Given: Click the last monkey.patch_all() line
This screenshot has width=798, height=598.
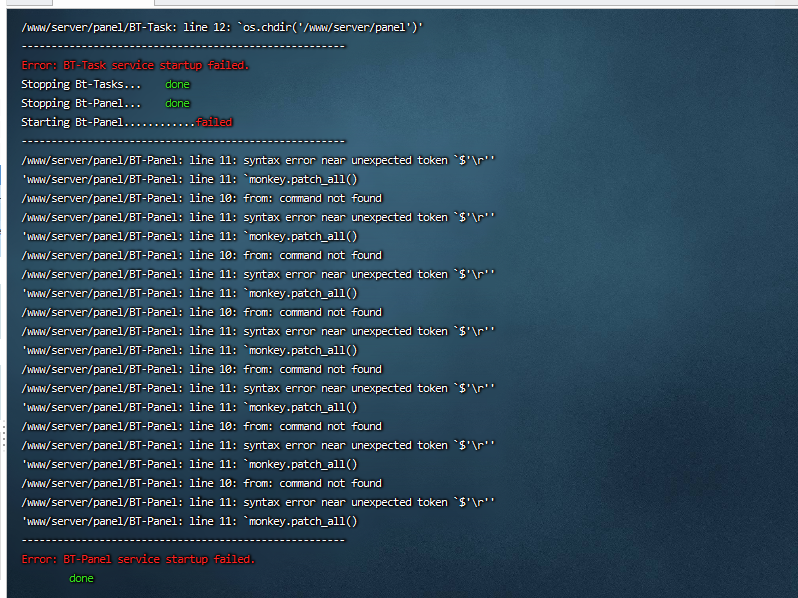Looking at the screenshot, I should (189, 521).
